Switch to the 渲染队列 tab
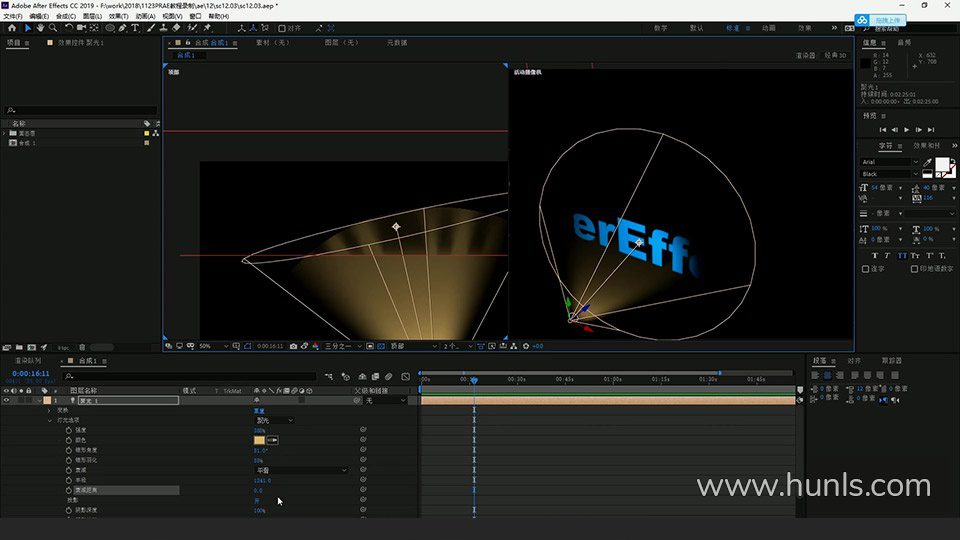The height and width of the screenshot is (540, 960). 28,360
